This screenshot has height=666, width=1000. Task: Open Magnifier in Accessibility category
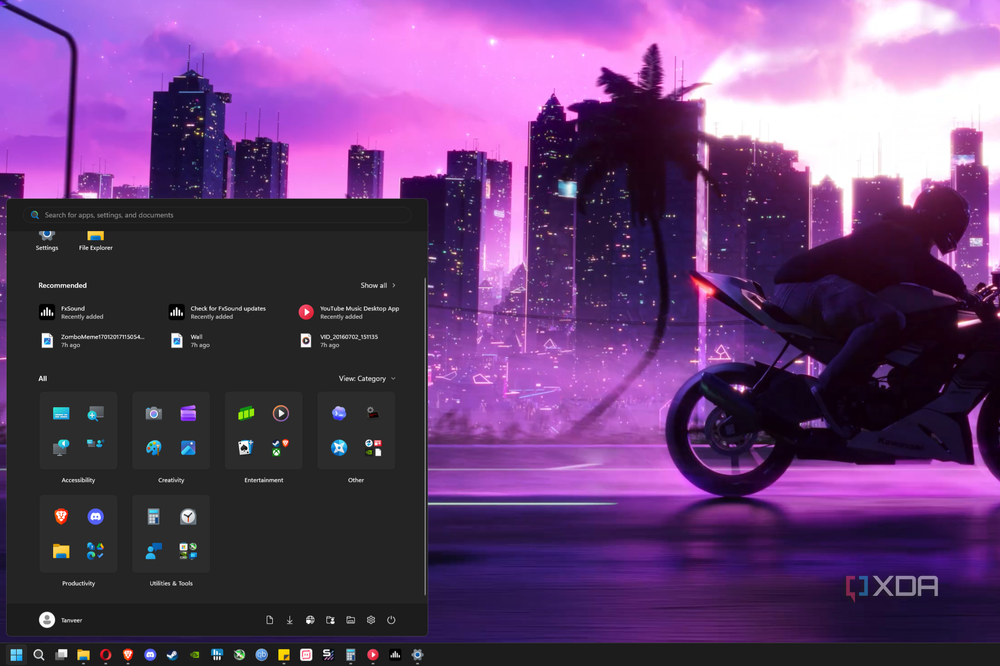point(96,413)
